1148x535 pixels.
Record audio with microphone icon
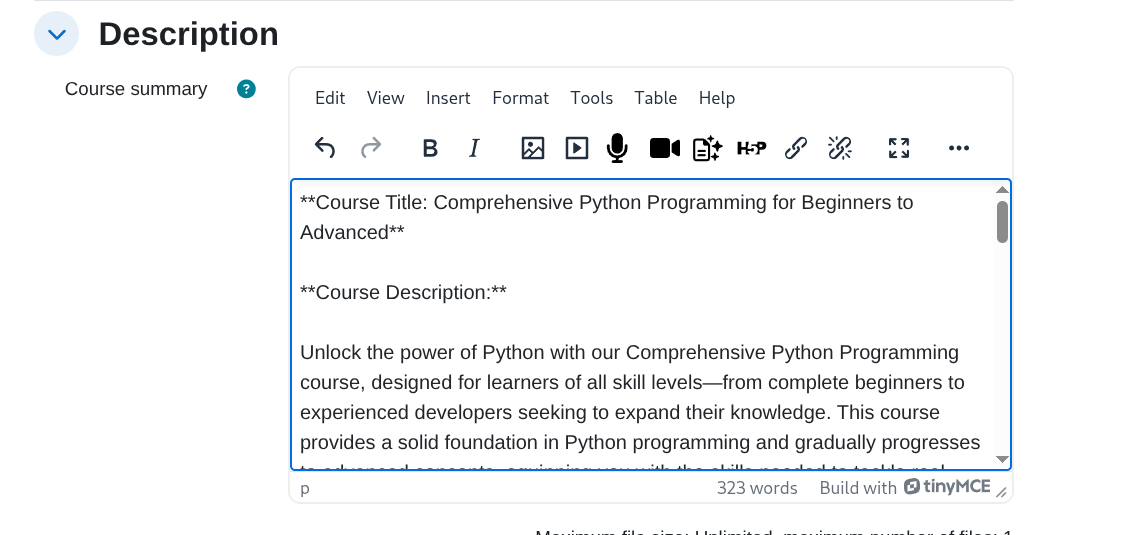click(x=617, y=148)
